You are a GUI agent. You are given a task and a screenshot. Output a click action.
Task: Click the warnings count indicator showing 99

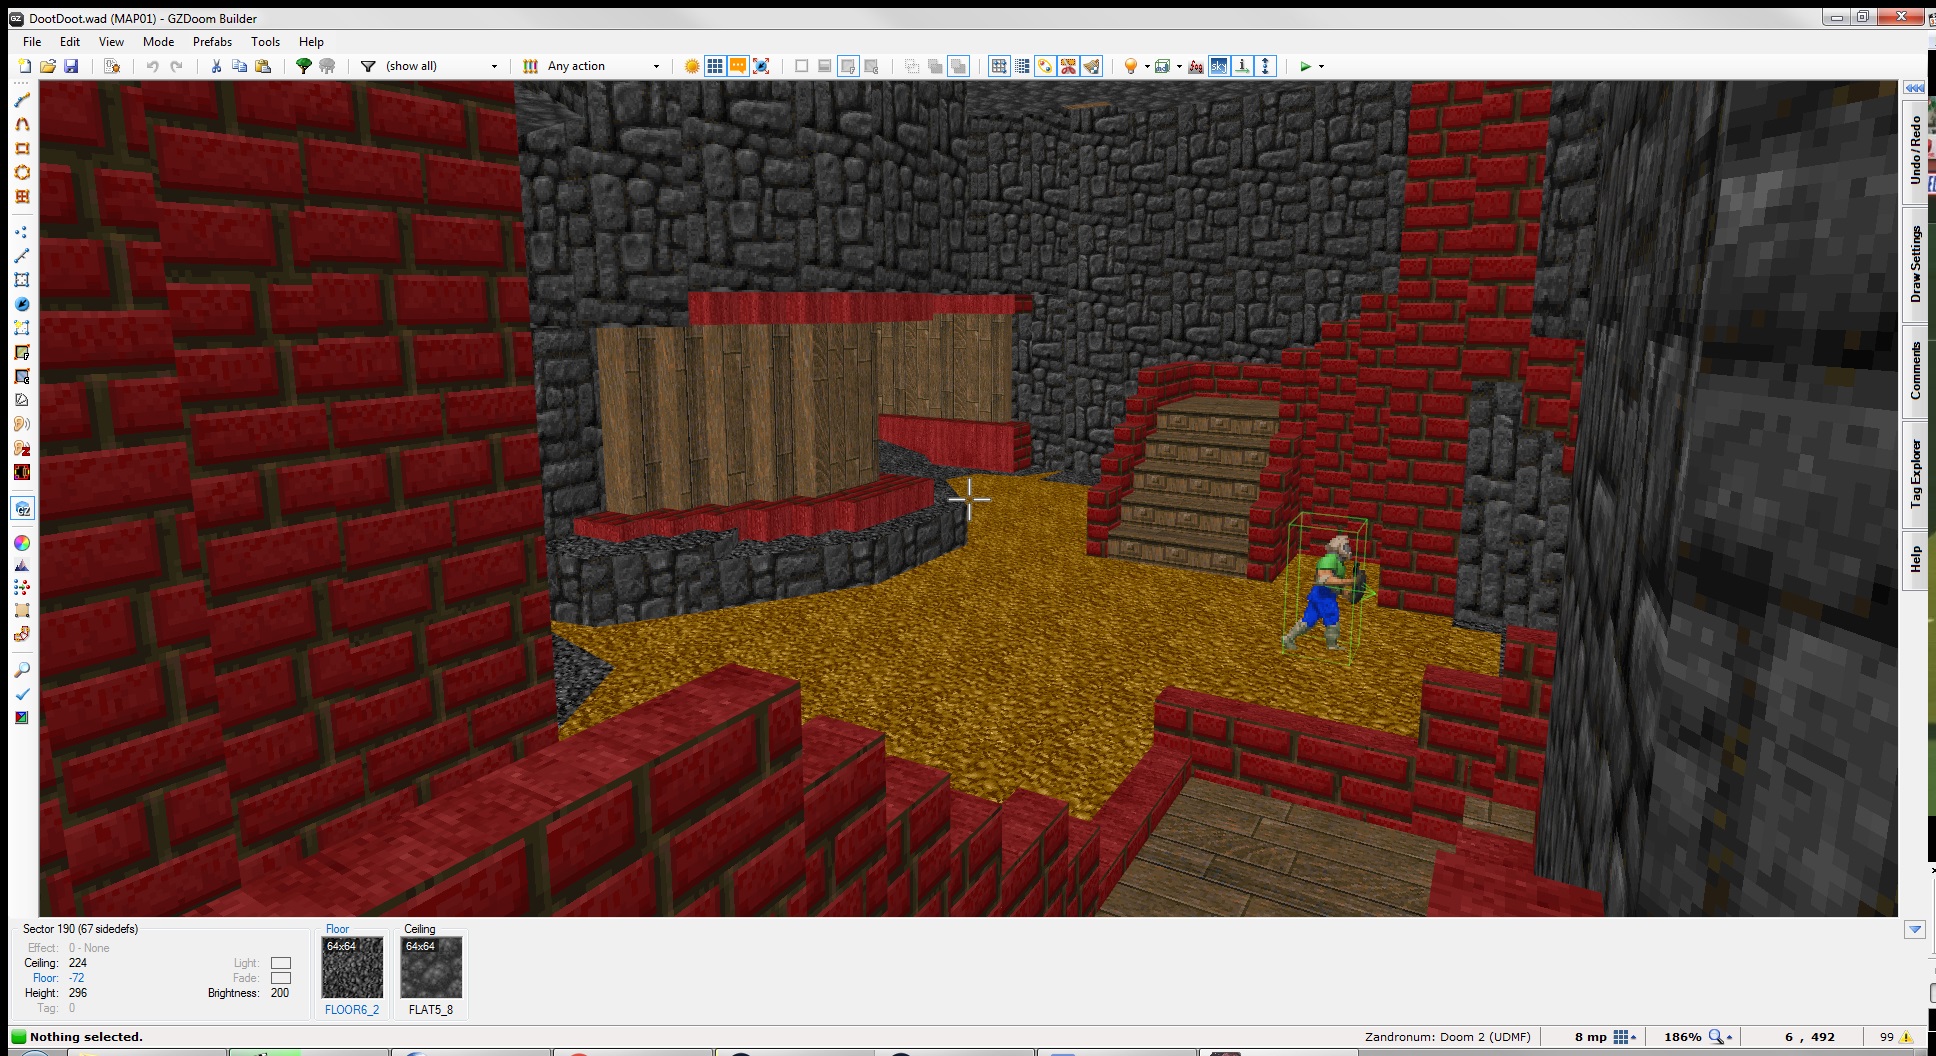(1895, 1037)
